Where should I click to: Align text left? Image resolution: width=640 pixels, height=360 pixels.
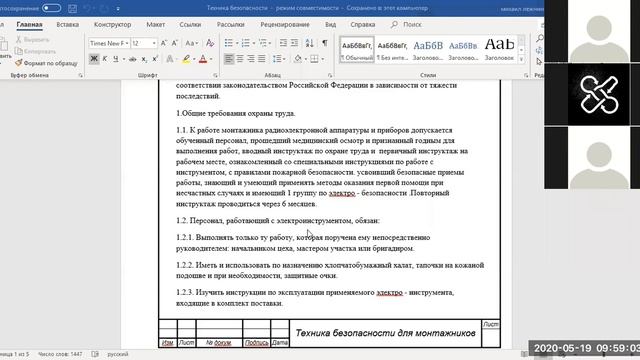[x=229, y=59]
